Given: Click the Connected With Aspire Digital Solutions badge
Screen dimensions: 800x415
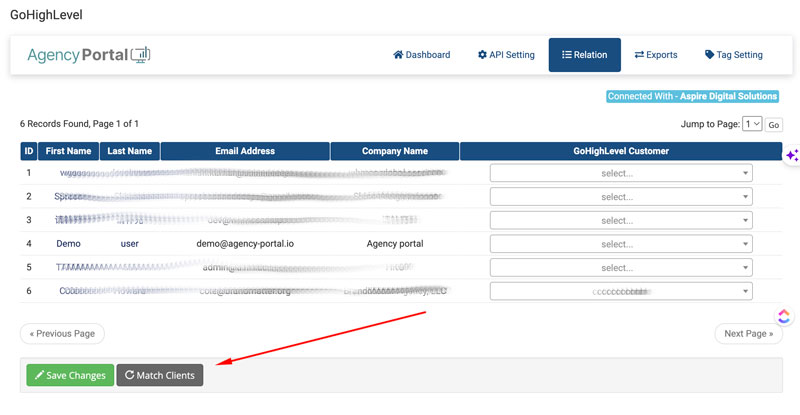Looking at the screenshot, I should (x=692, y=96).
